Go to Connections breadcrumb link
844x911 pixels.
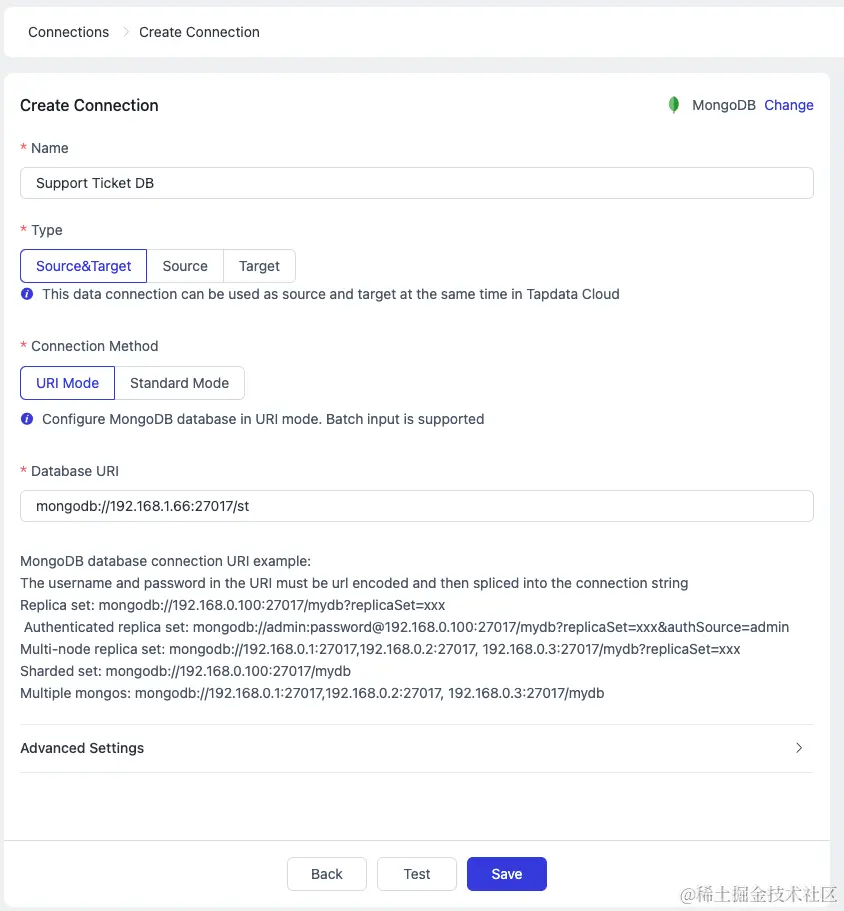tap(69, 32)
